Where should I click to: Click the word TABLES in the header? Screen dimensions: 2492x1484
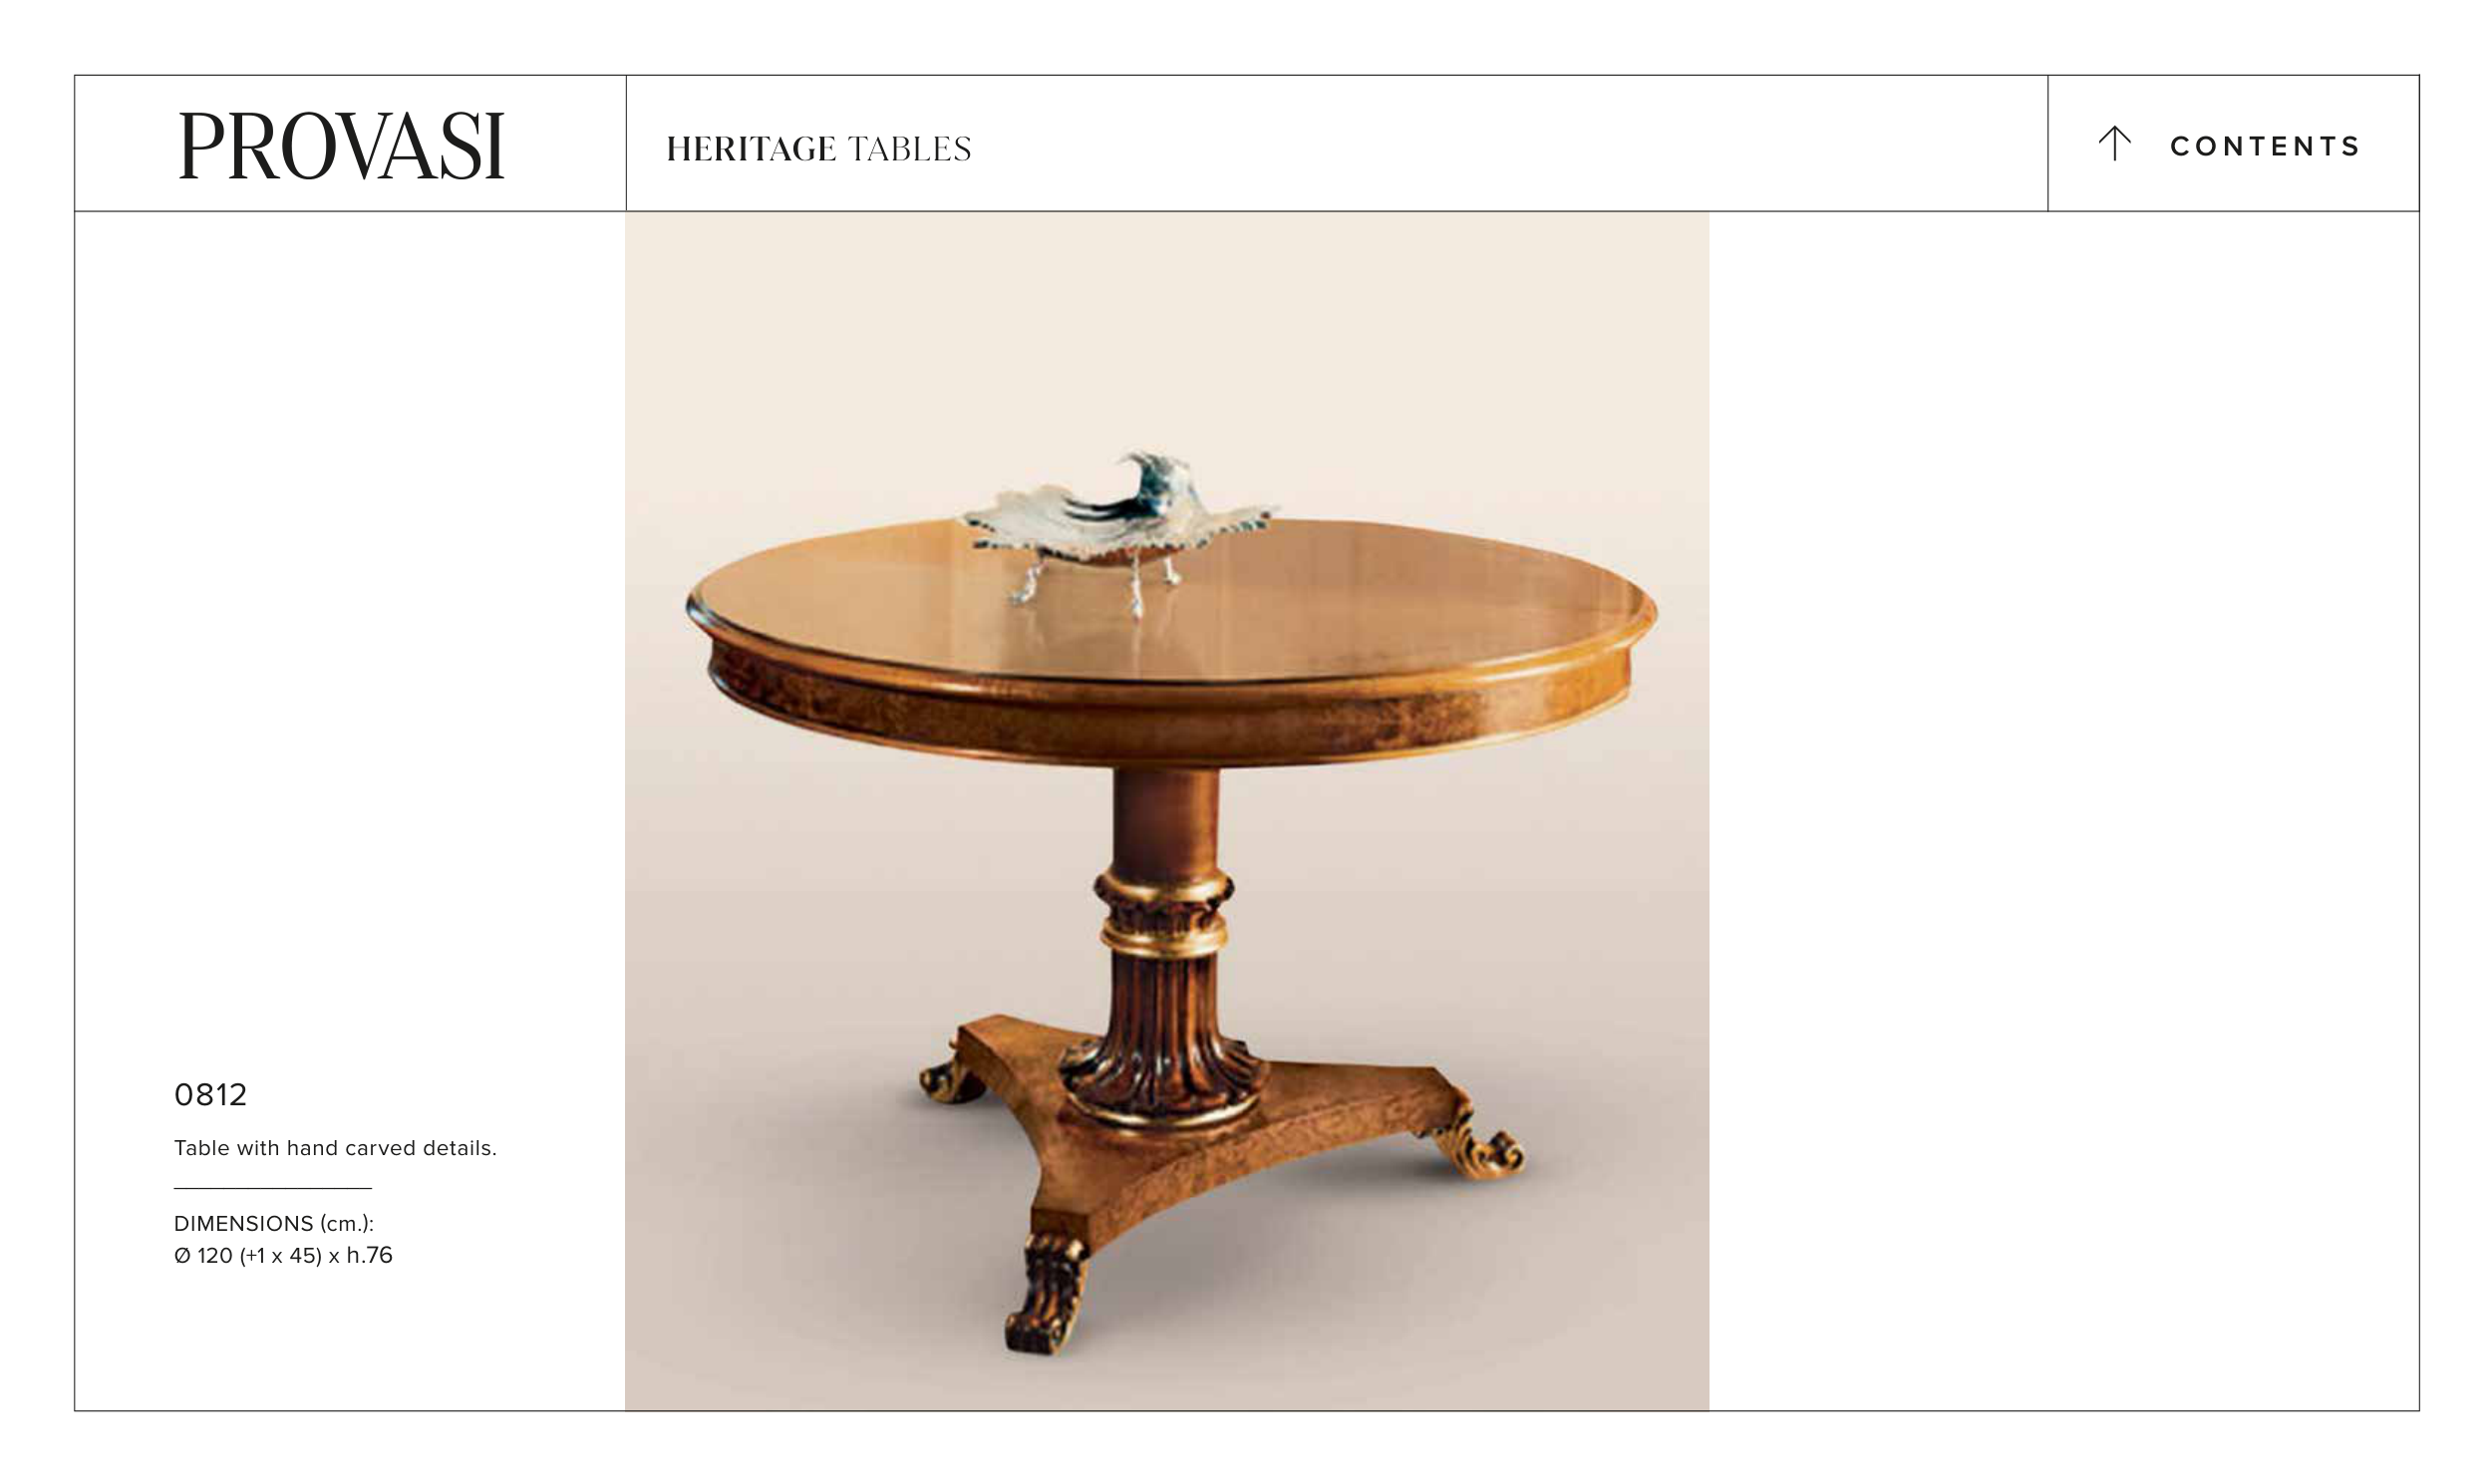click(909, 149)
